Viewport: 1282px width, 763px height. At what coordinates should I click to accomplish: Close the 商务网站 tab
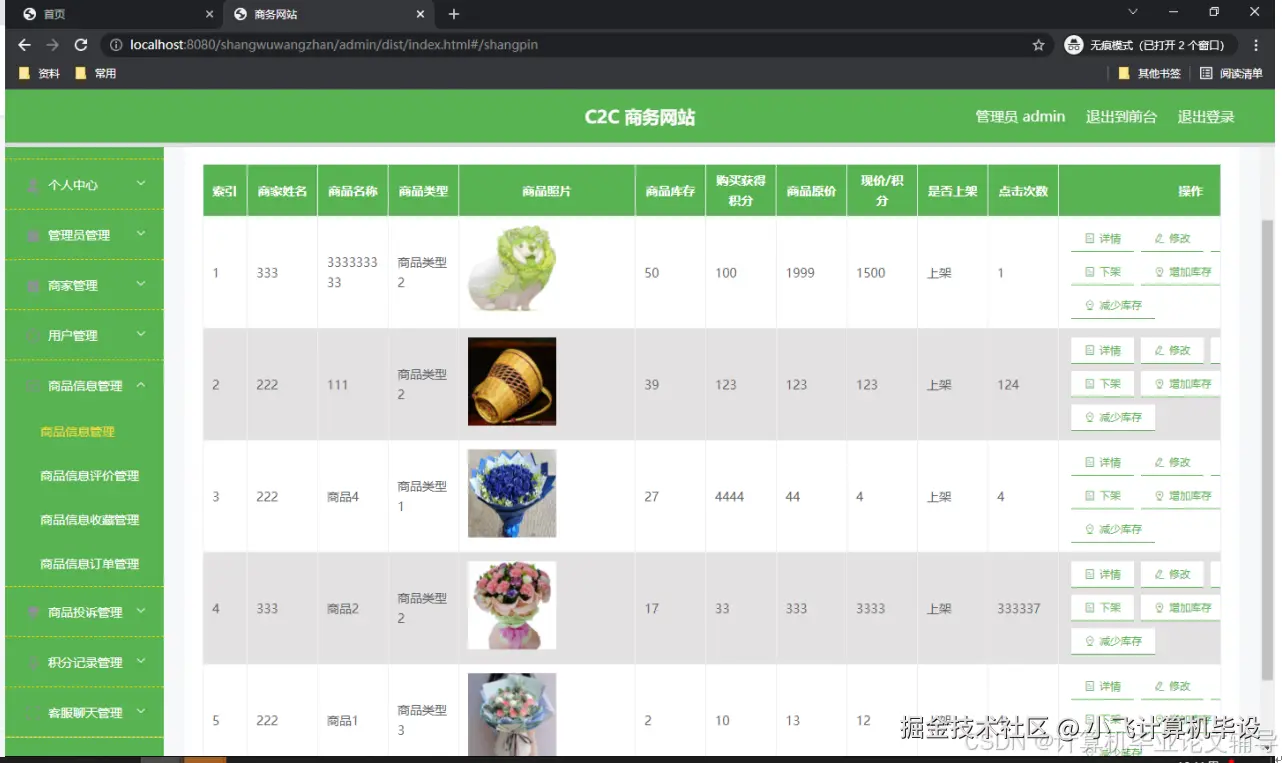pos(420,14)
